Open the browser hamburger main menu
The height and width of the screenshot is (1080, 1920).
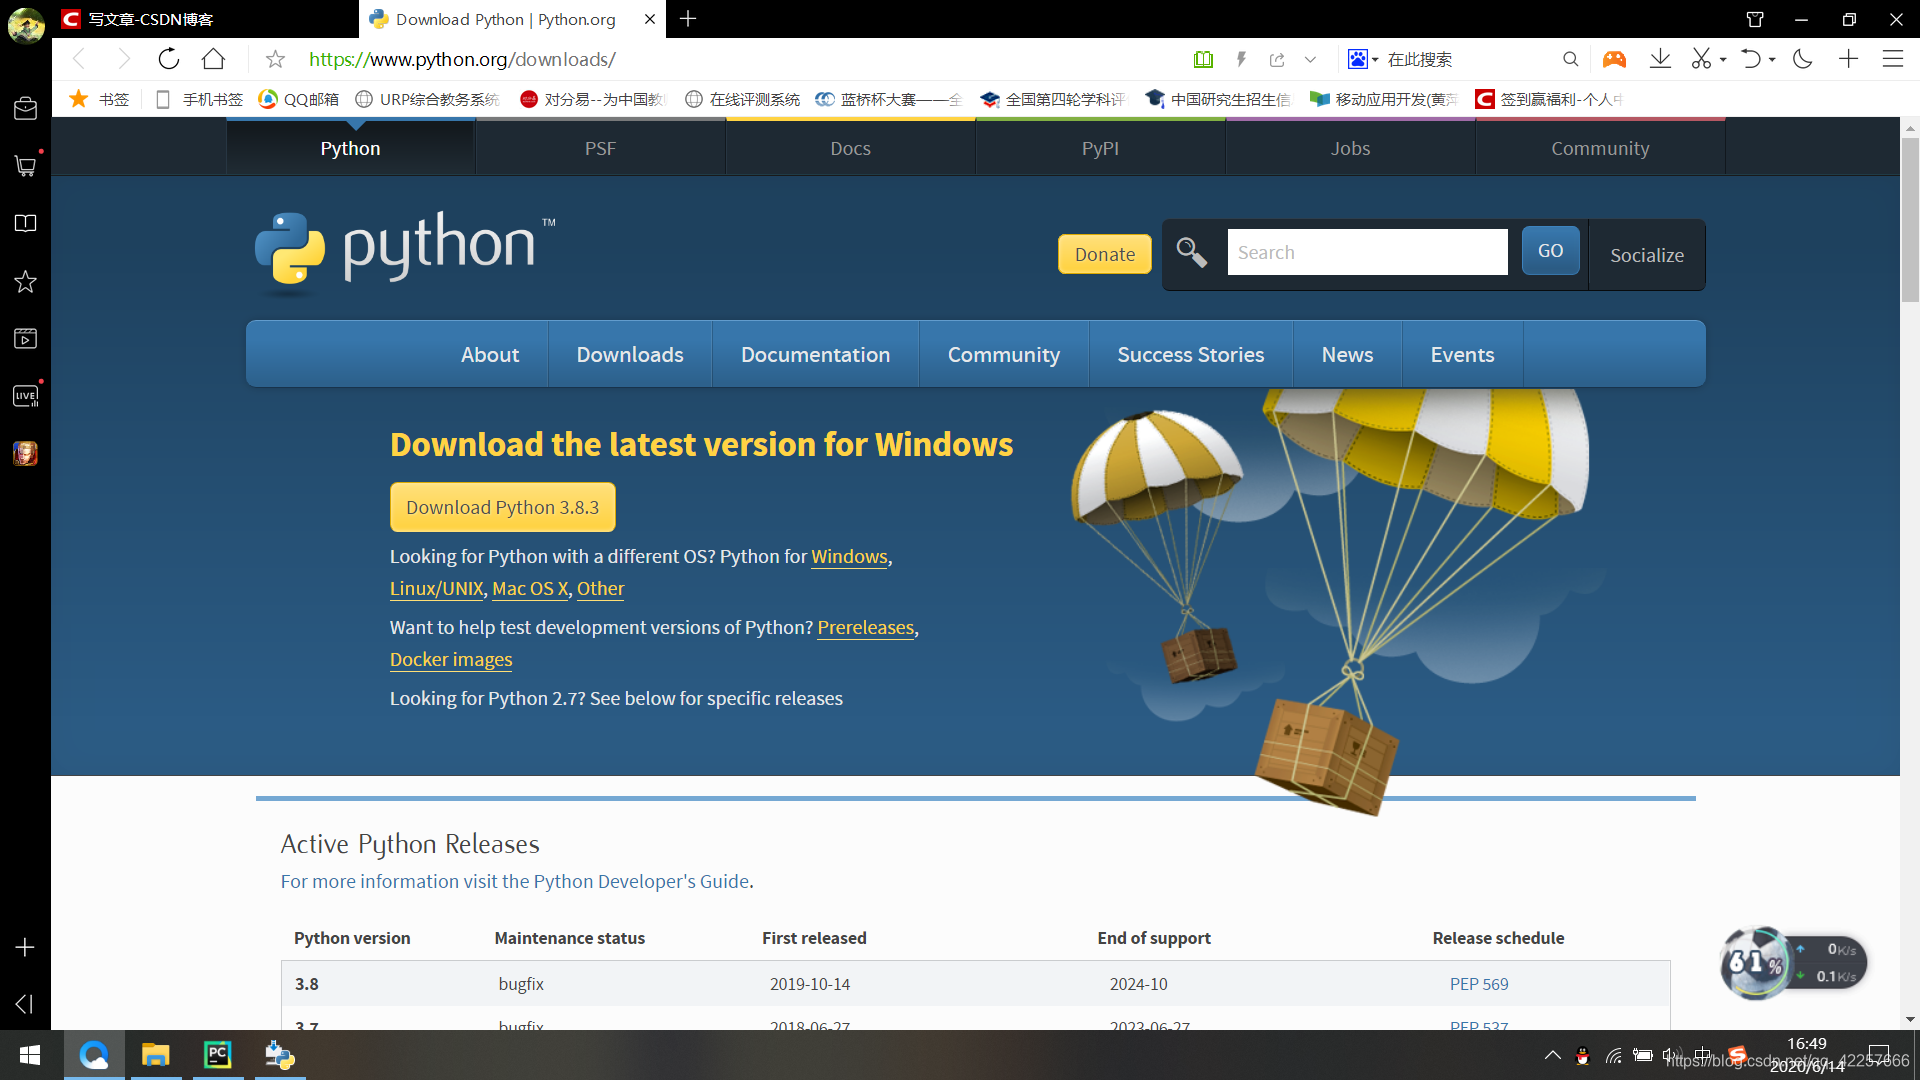point(1892,59)
